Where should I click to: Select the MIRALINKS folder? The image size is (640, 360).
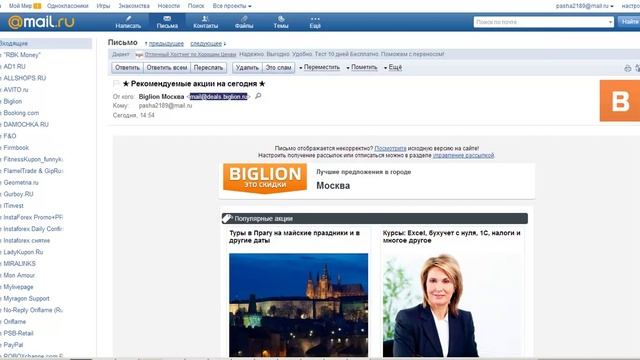point(19,264)
